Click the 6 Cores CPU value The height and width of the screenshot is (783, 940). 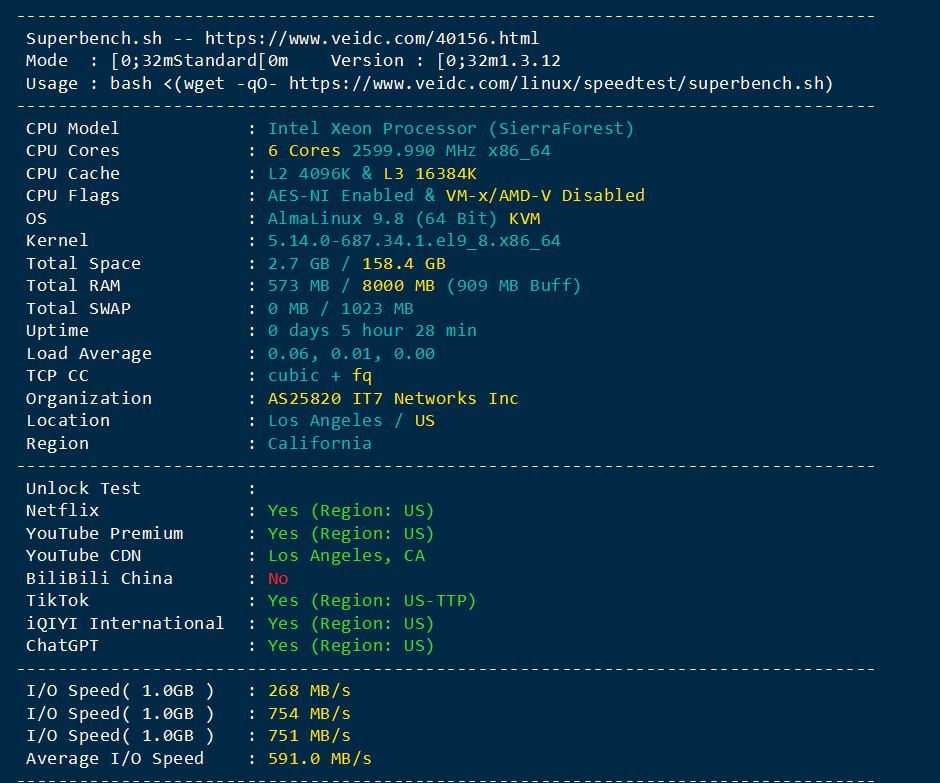point(304,150)
